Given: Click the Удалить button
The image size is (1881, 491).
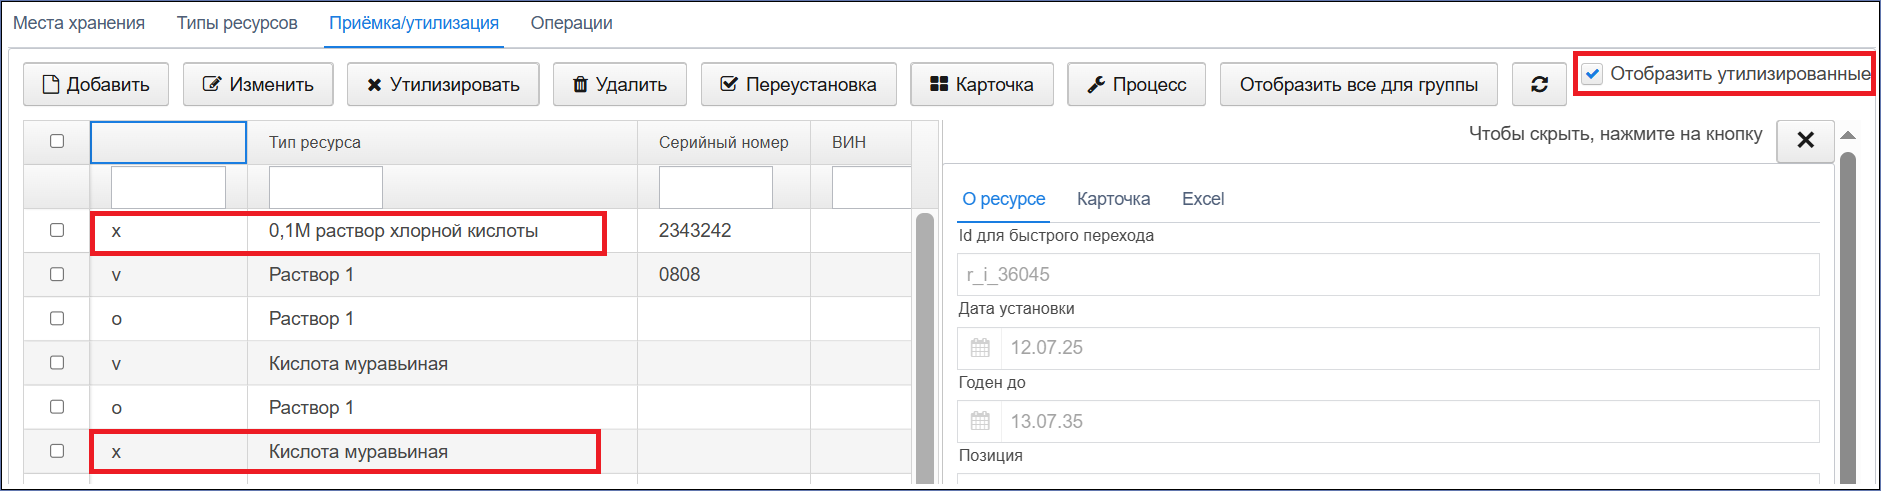Looking at the screenshot, I should [620, 84].
